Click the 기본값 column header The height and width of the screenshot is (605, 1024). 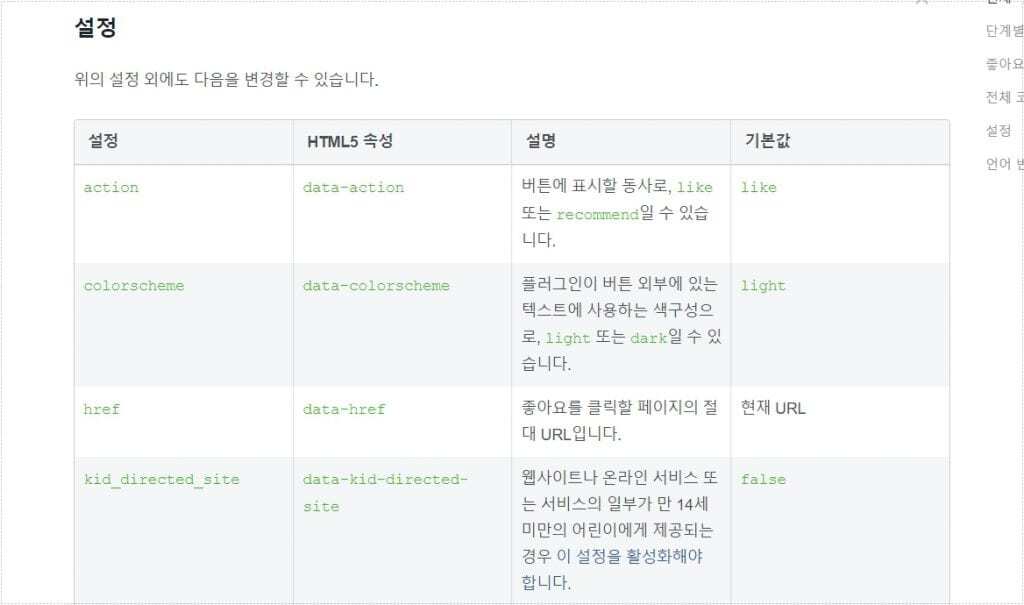coord(767,141)
